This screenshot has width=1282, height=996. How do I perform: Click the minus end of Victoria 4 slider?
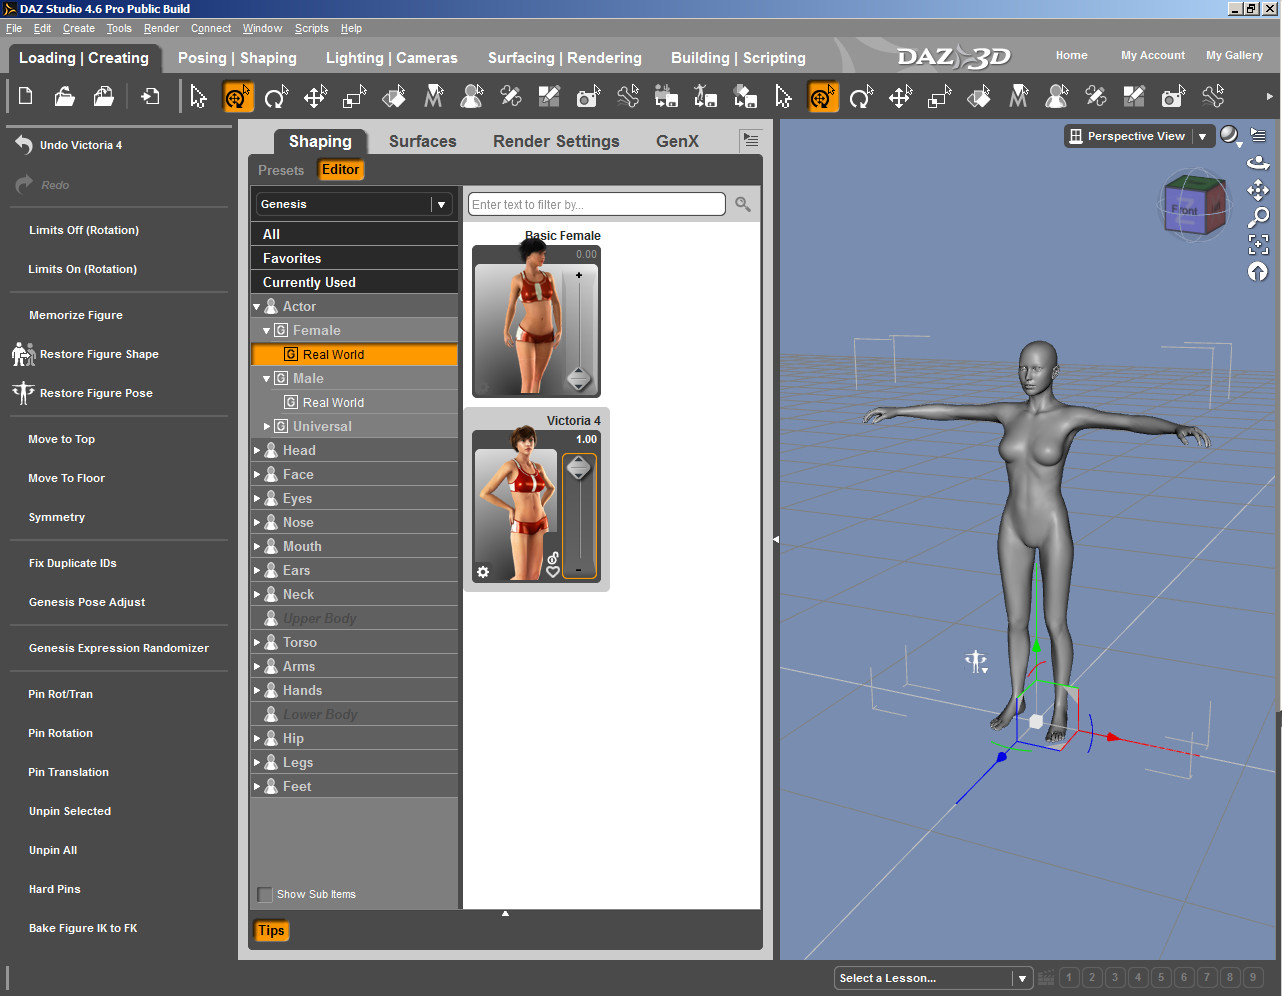[579, 571]
